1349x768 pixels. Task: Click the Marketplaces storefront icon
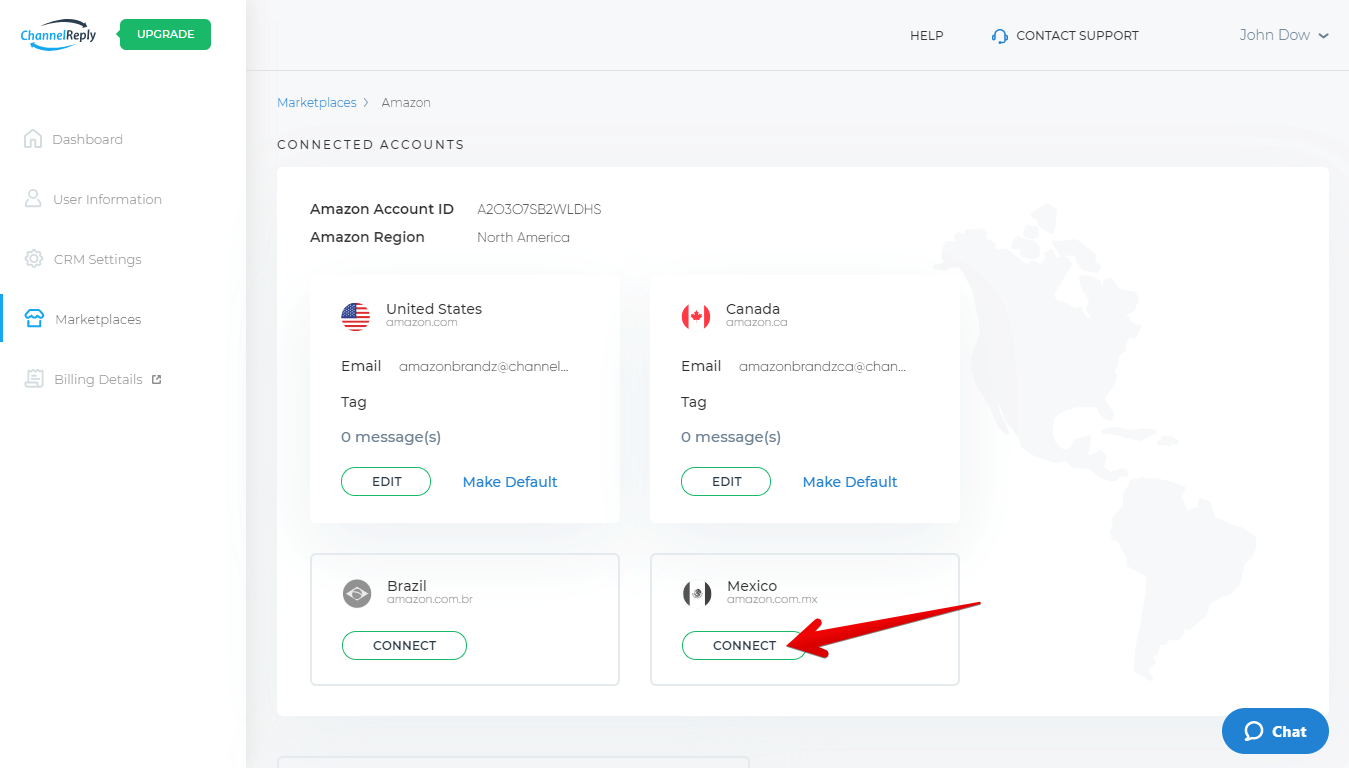pyautogui.click(x=34, y=319)
